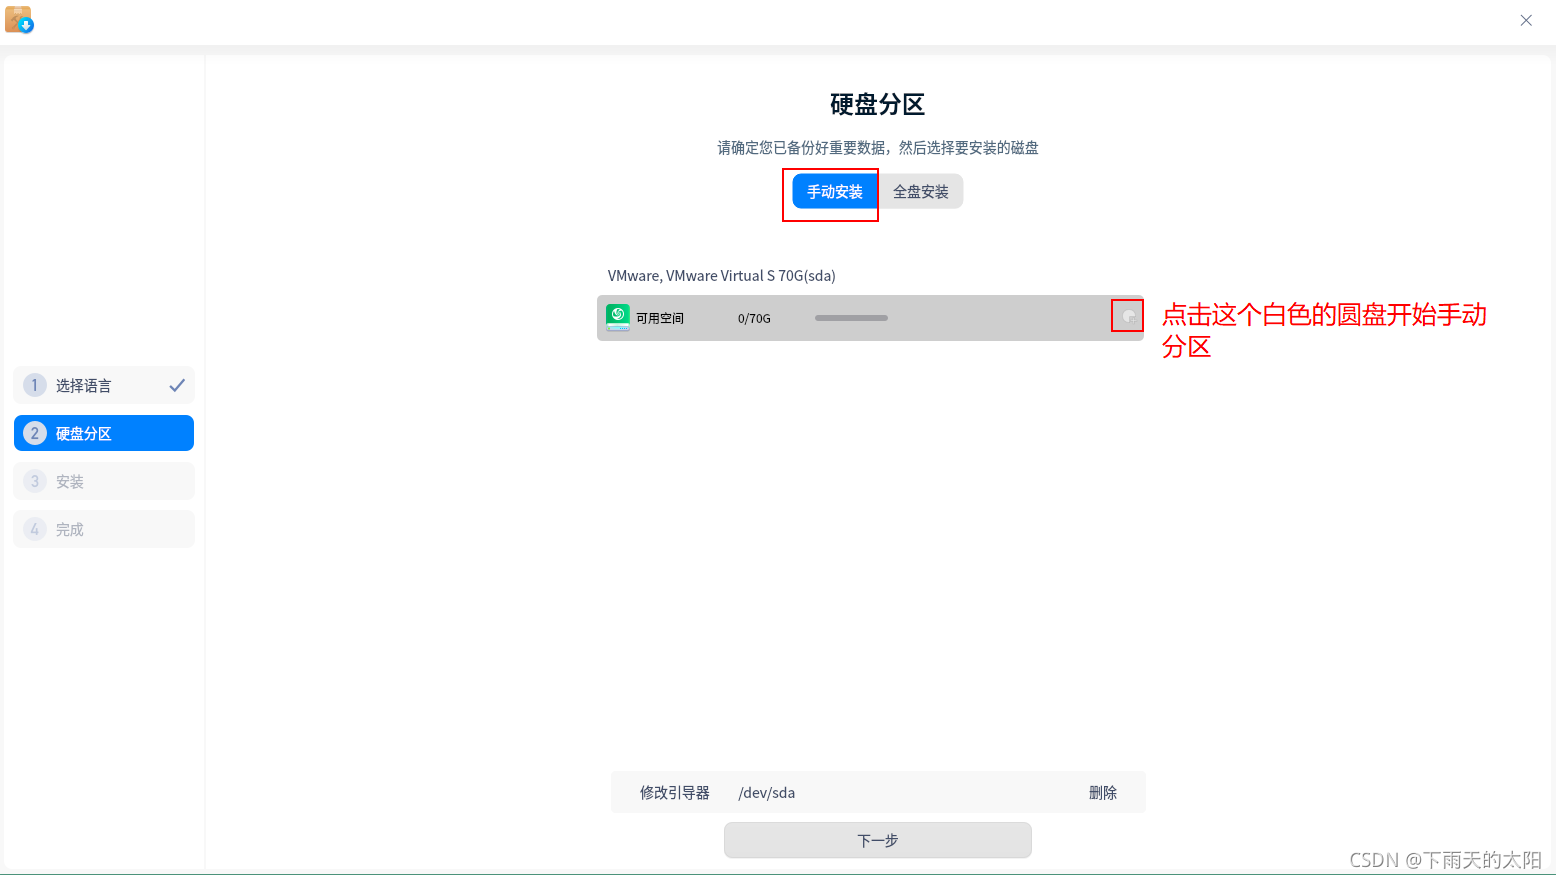
Task: Switch to 全盘安装 tab
Action: pyautogui.click(x=920, y=191)
